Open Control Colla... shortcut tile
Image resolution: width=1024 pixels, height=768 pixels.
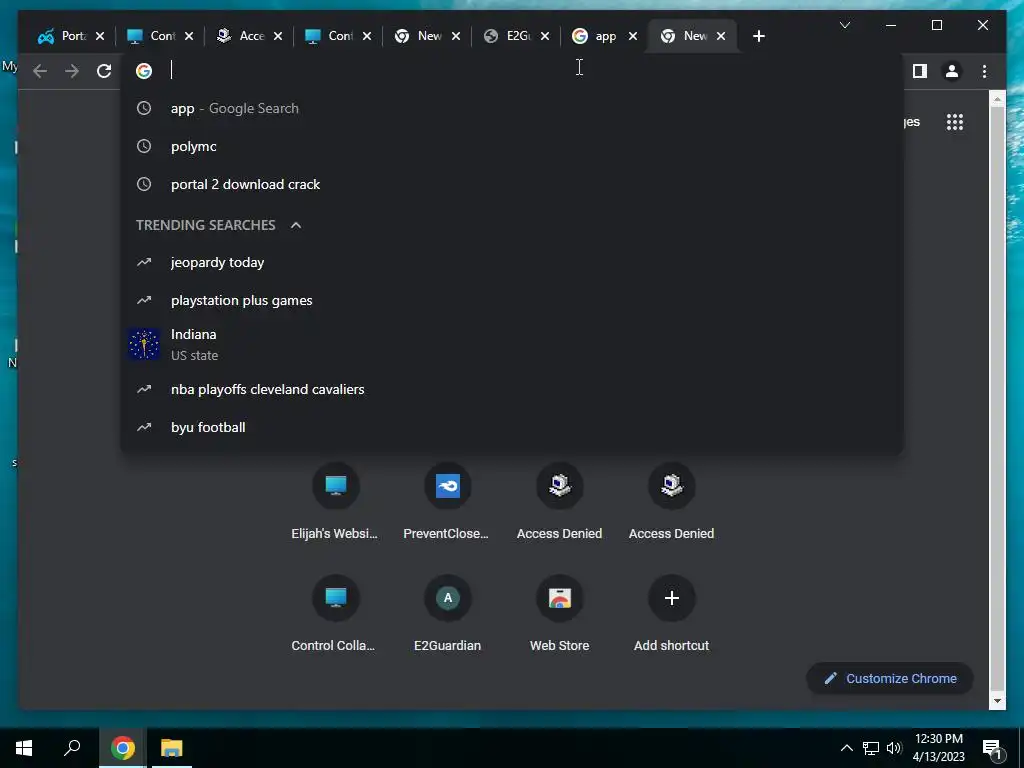335,614
